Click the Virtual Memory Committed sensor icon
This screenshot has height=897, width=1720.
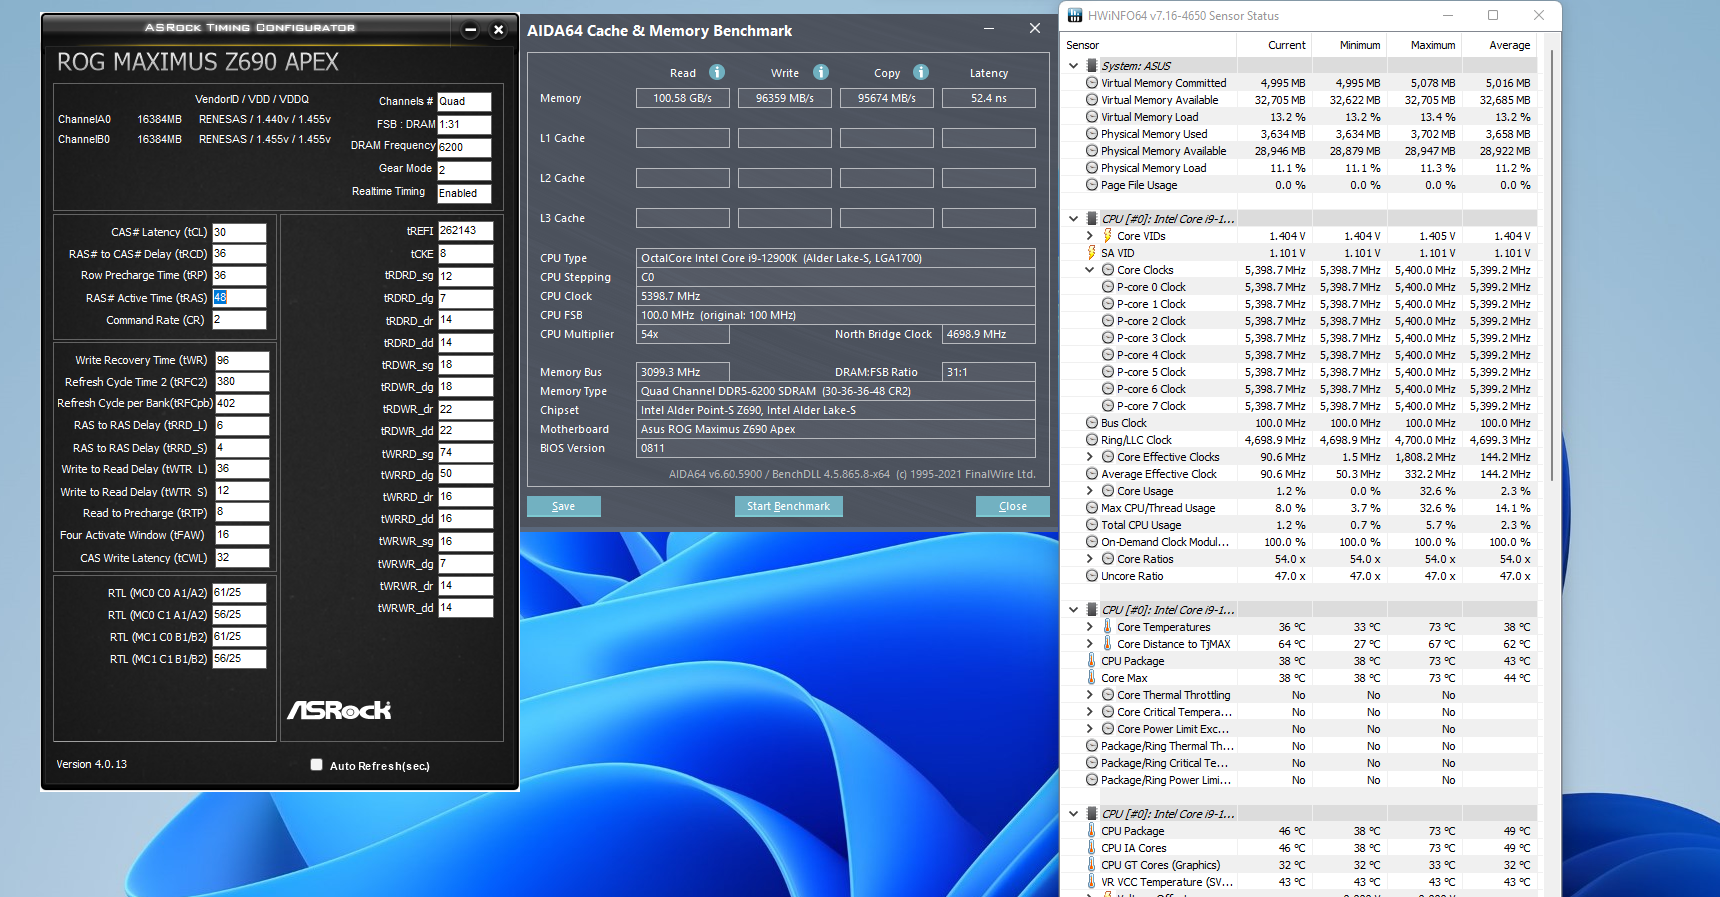pyautogui.click(x=1092, y=83)
